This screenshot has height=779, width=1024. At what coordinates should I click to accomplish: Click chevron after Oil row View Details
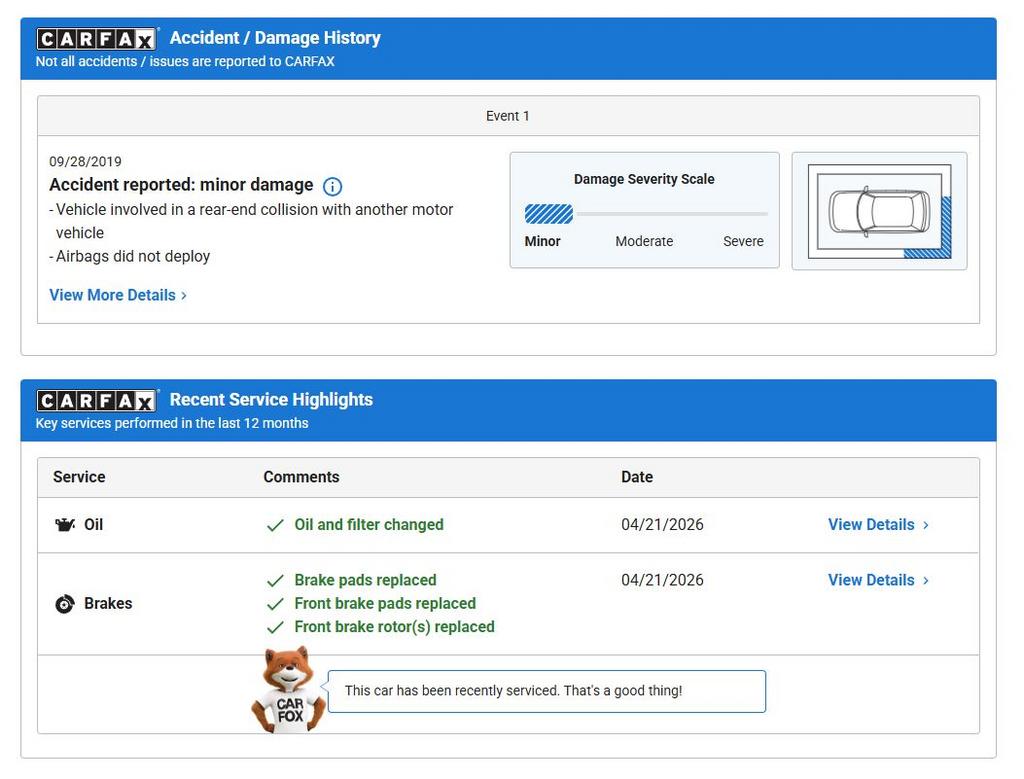pyautogui.click(x=925, y=525)
